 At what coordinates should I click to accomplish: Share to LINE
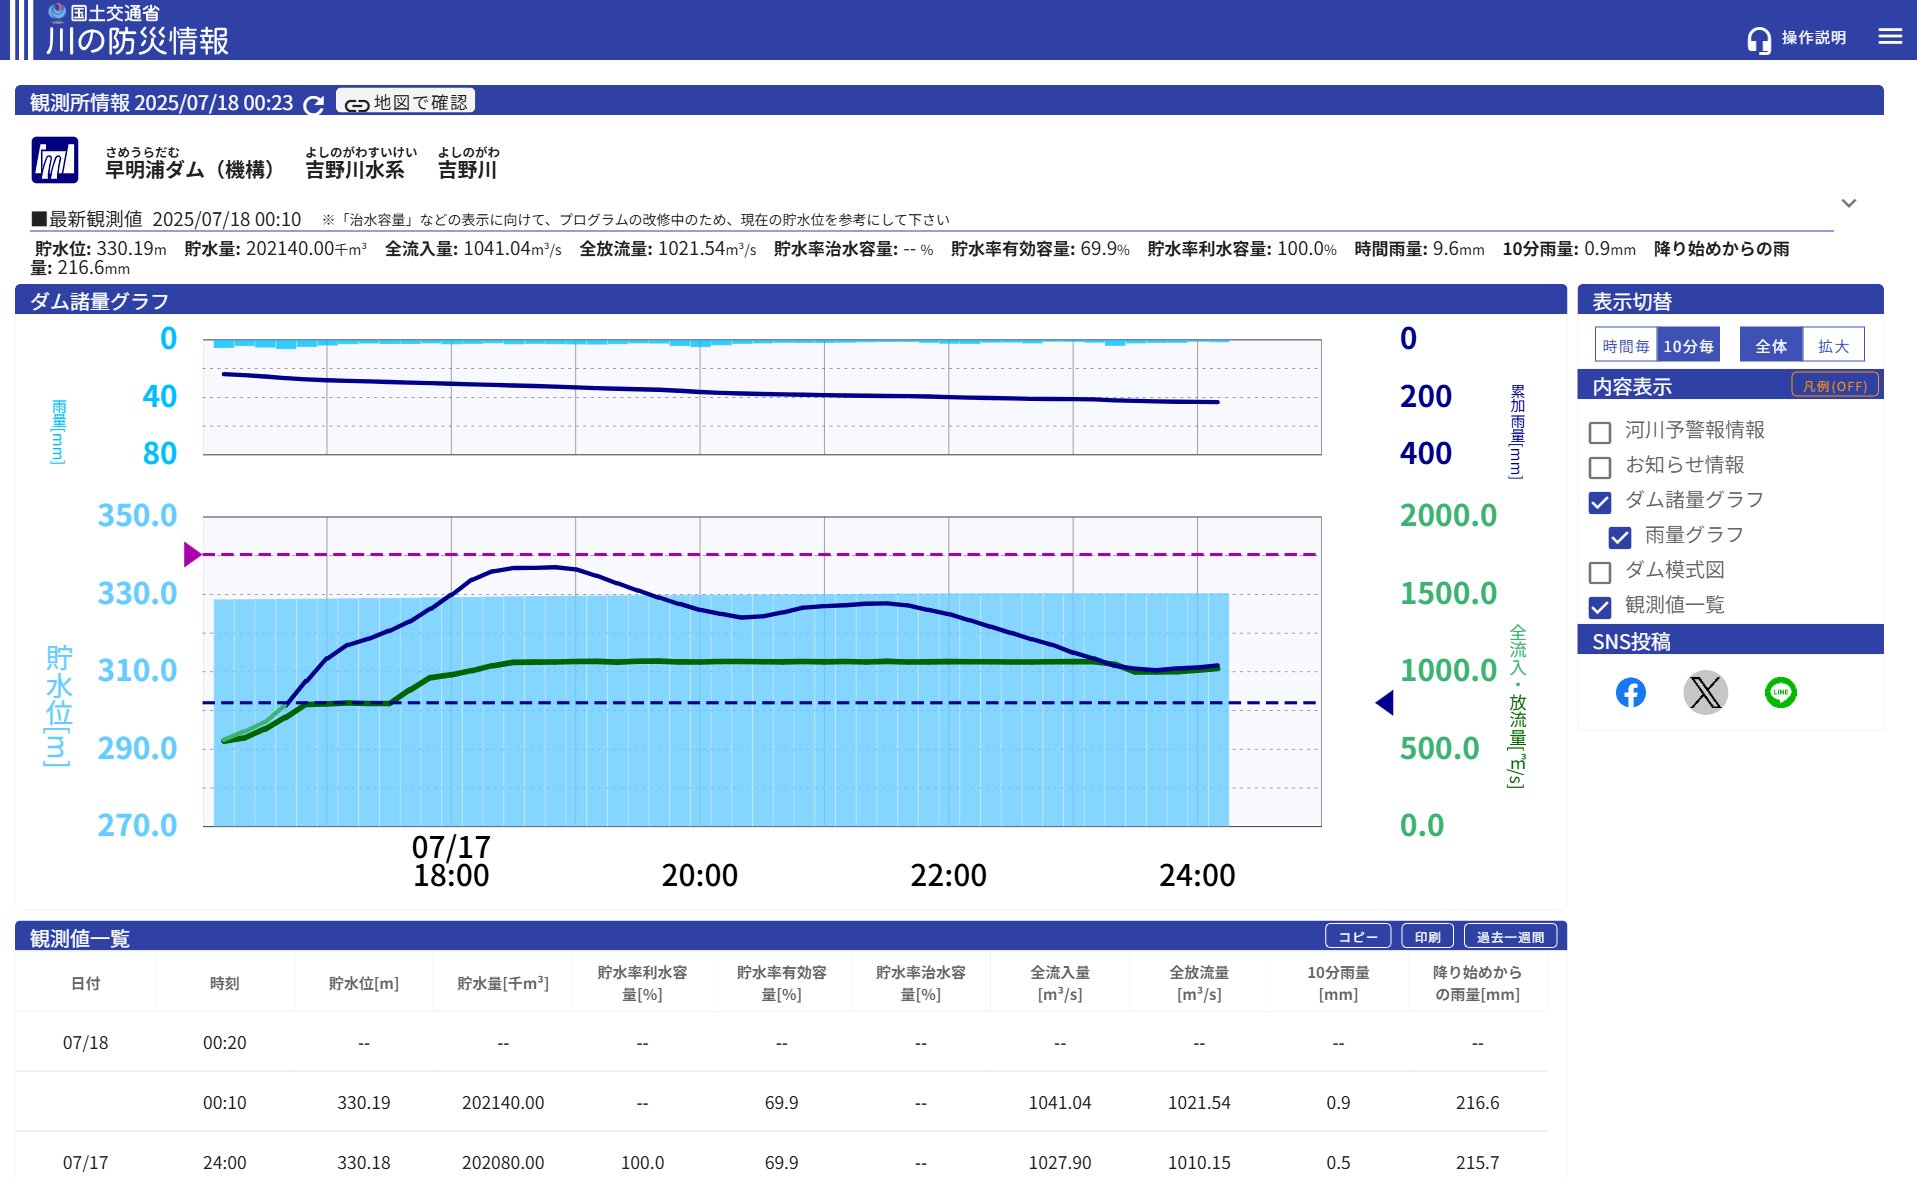[x=1781, y=692]
